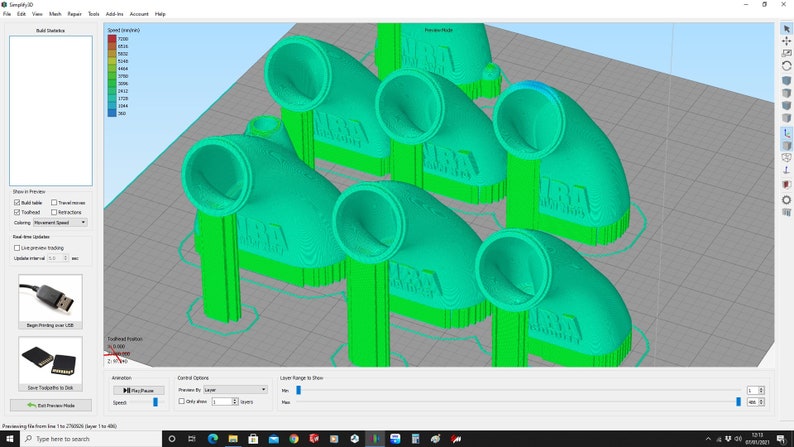Click the USB cable thumbnail image
This screenshot has height=447, width=794.
(x=50, y=298)
